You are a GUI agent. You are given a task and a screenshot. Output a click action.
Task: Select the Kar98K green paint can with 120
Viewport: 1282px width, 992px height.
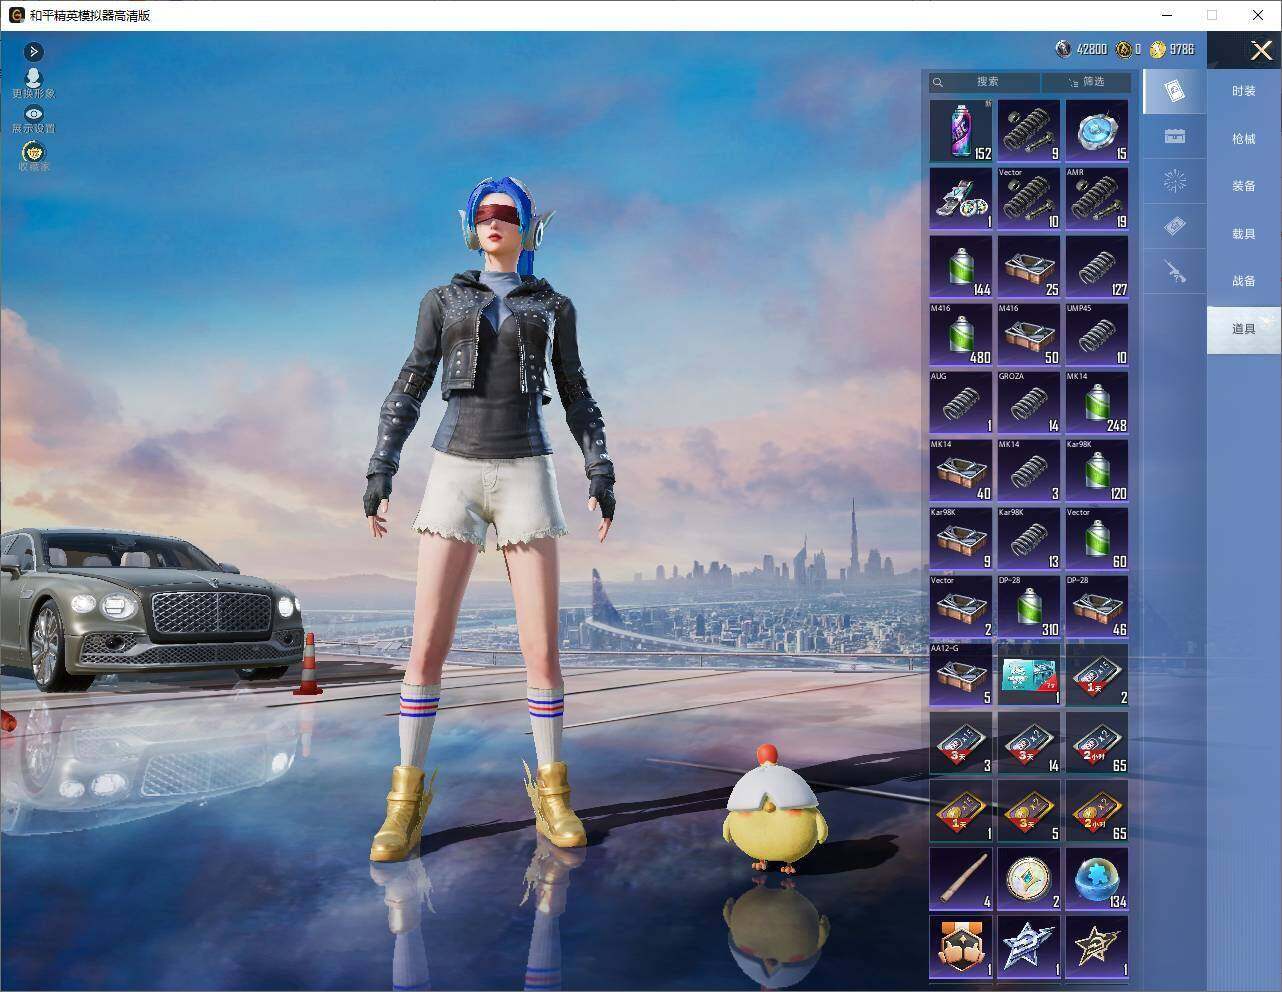tap(1097, 470)
